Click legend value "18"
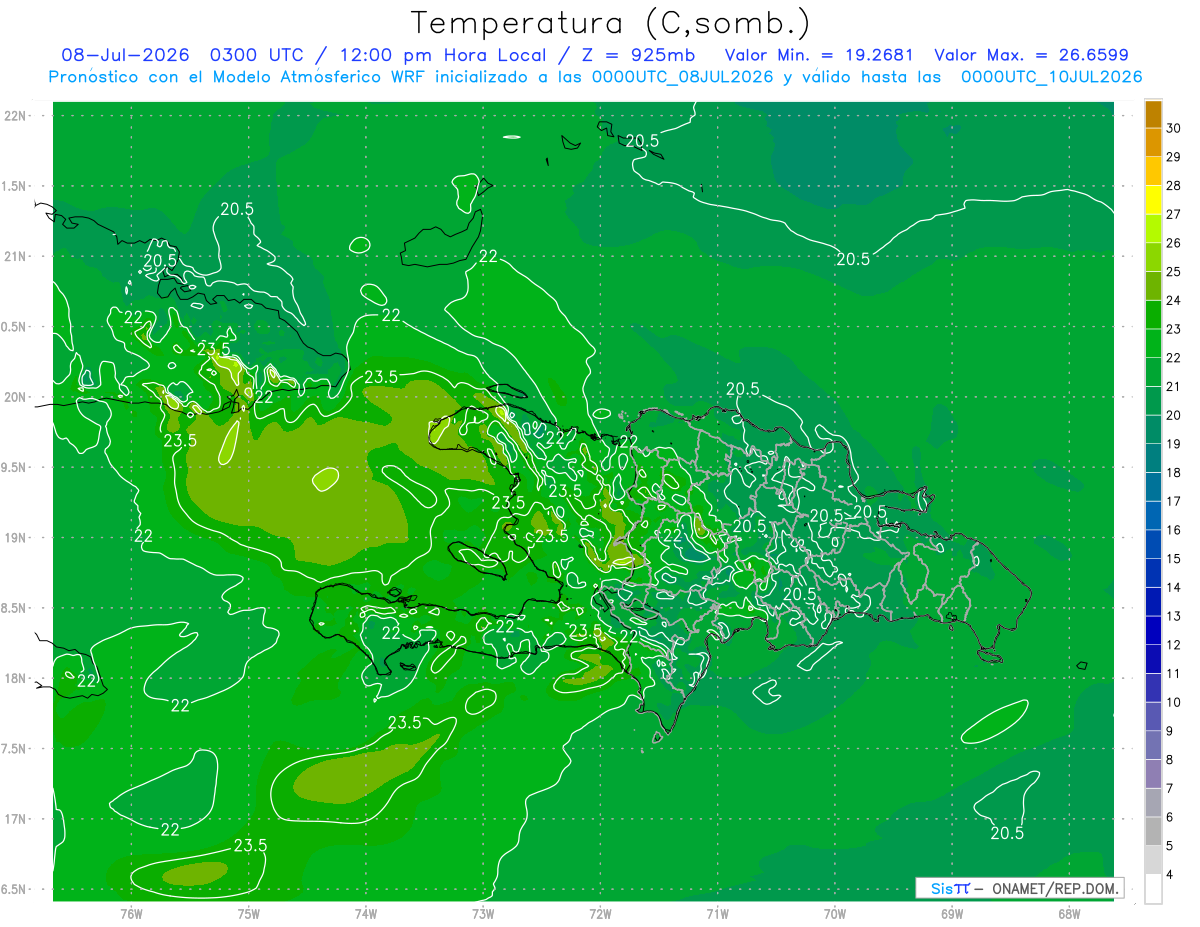 (x=1174, y=473)
